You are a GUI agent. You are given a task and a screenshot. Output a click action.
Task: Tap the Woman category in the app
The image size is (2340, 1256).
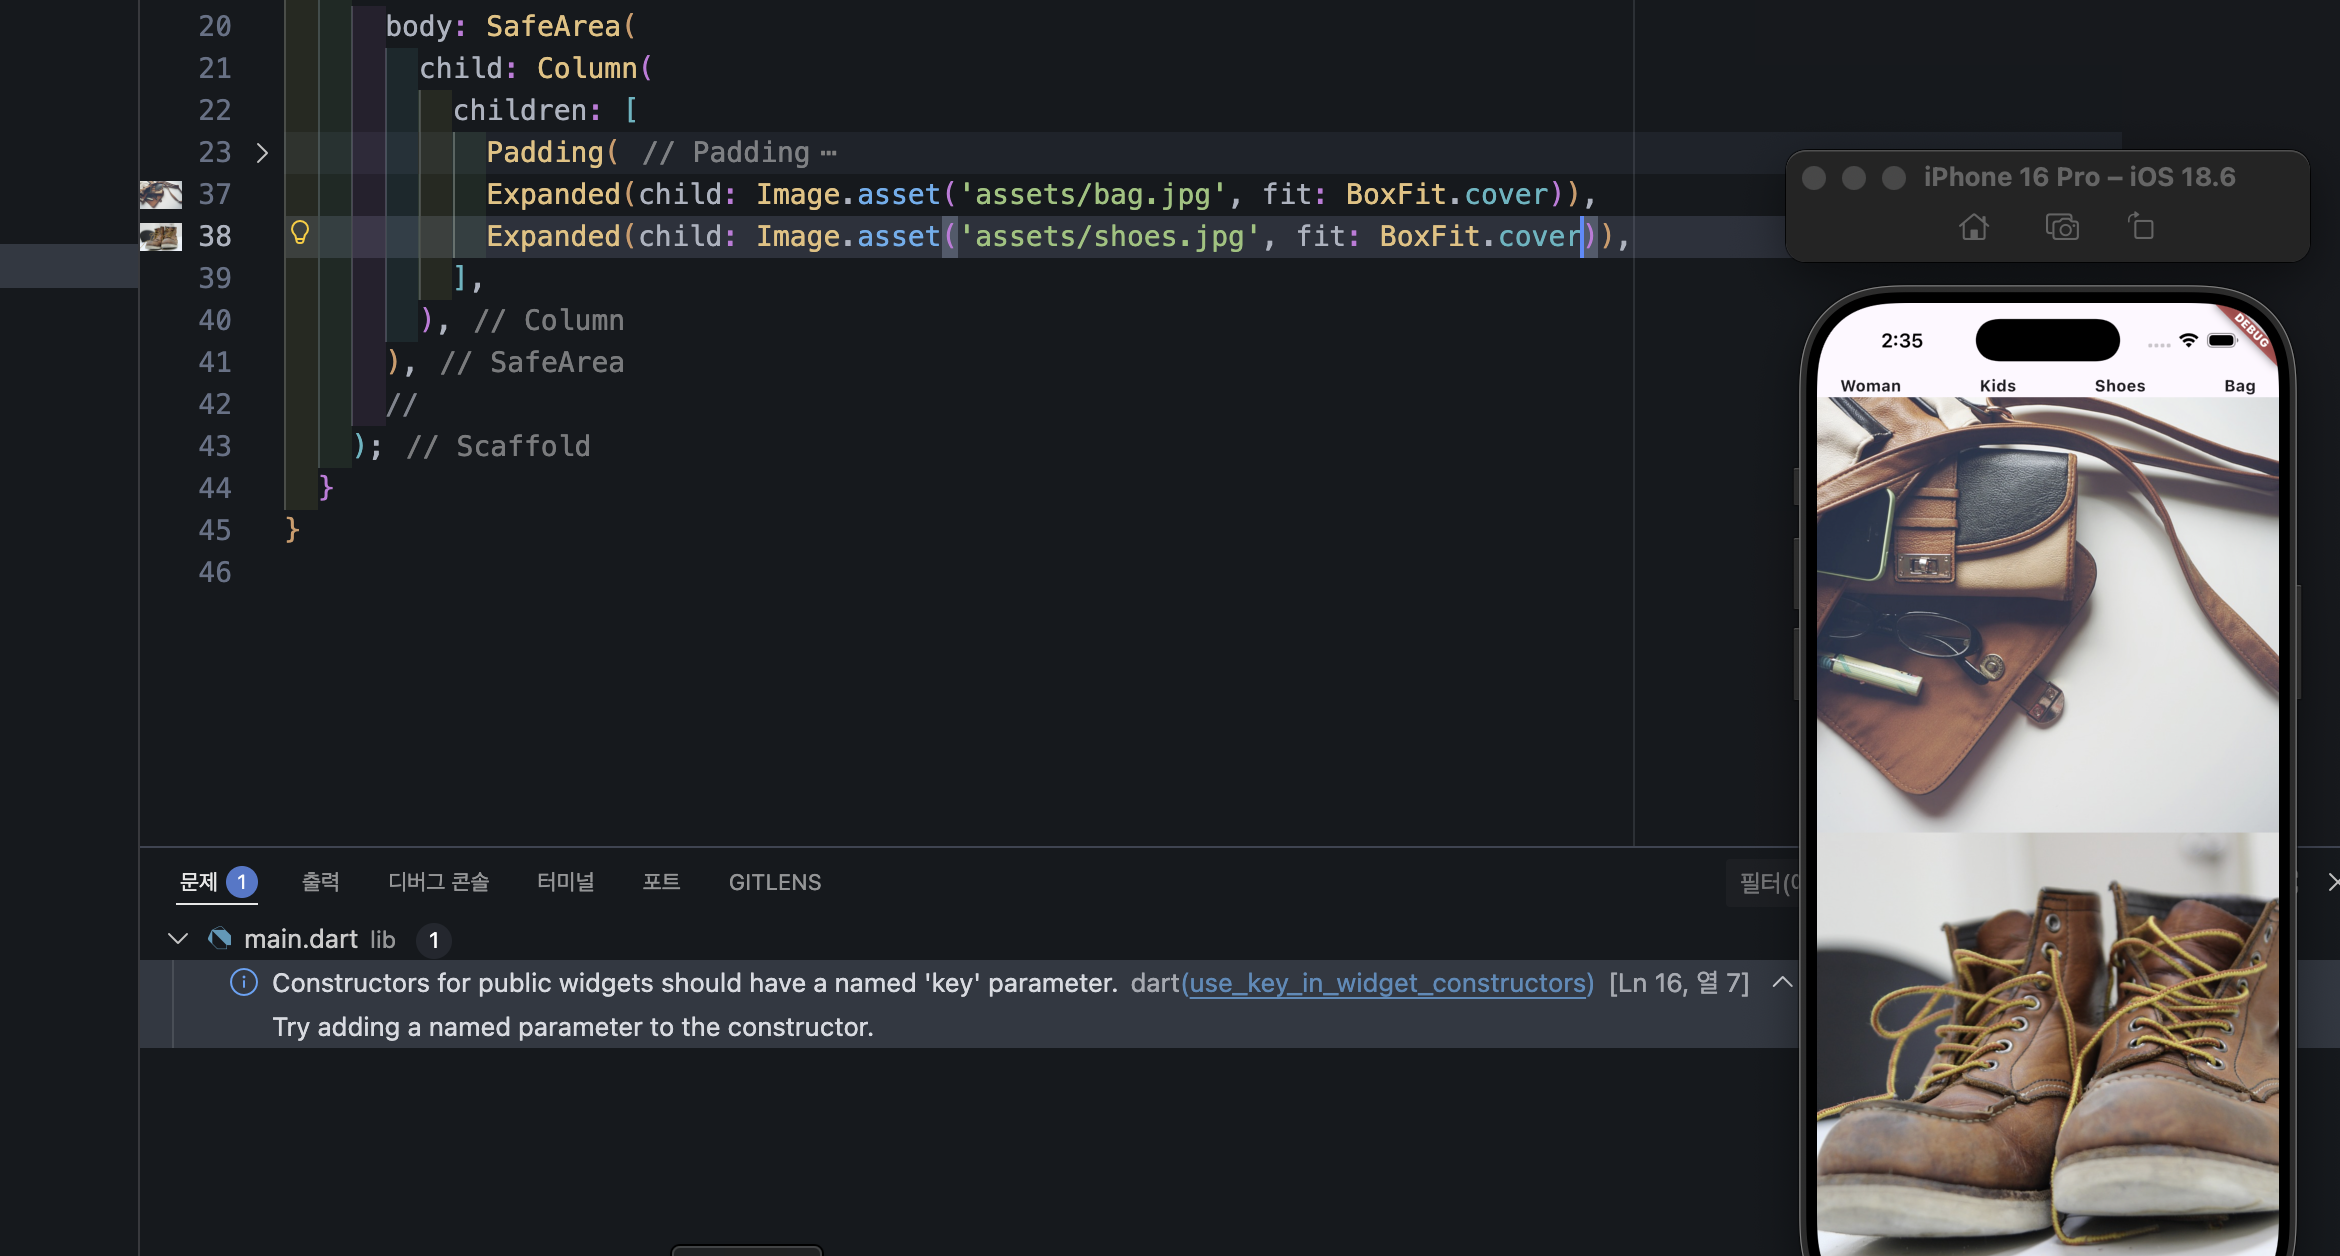(1870, 385)
